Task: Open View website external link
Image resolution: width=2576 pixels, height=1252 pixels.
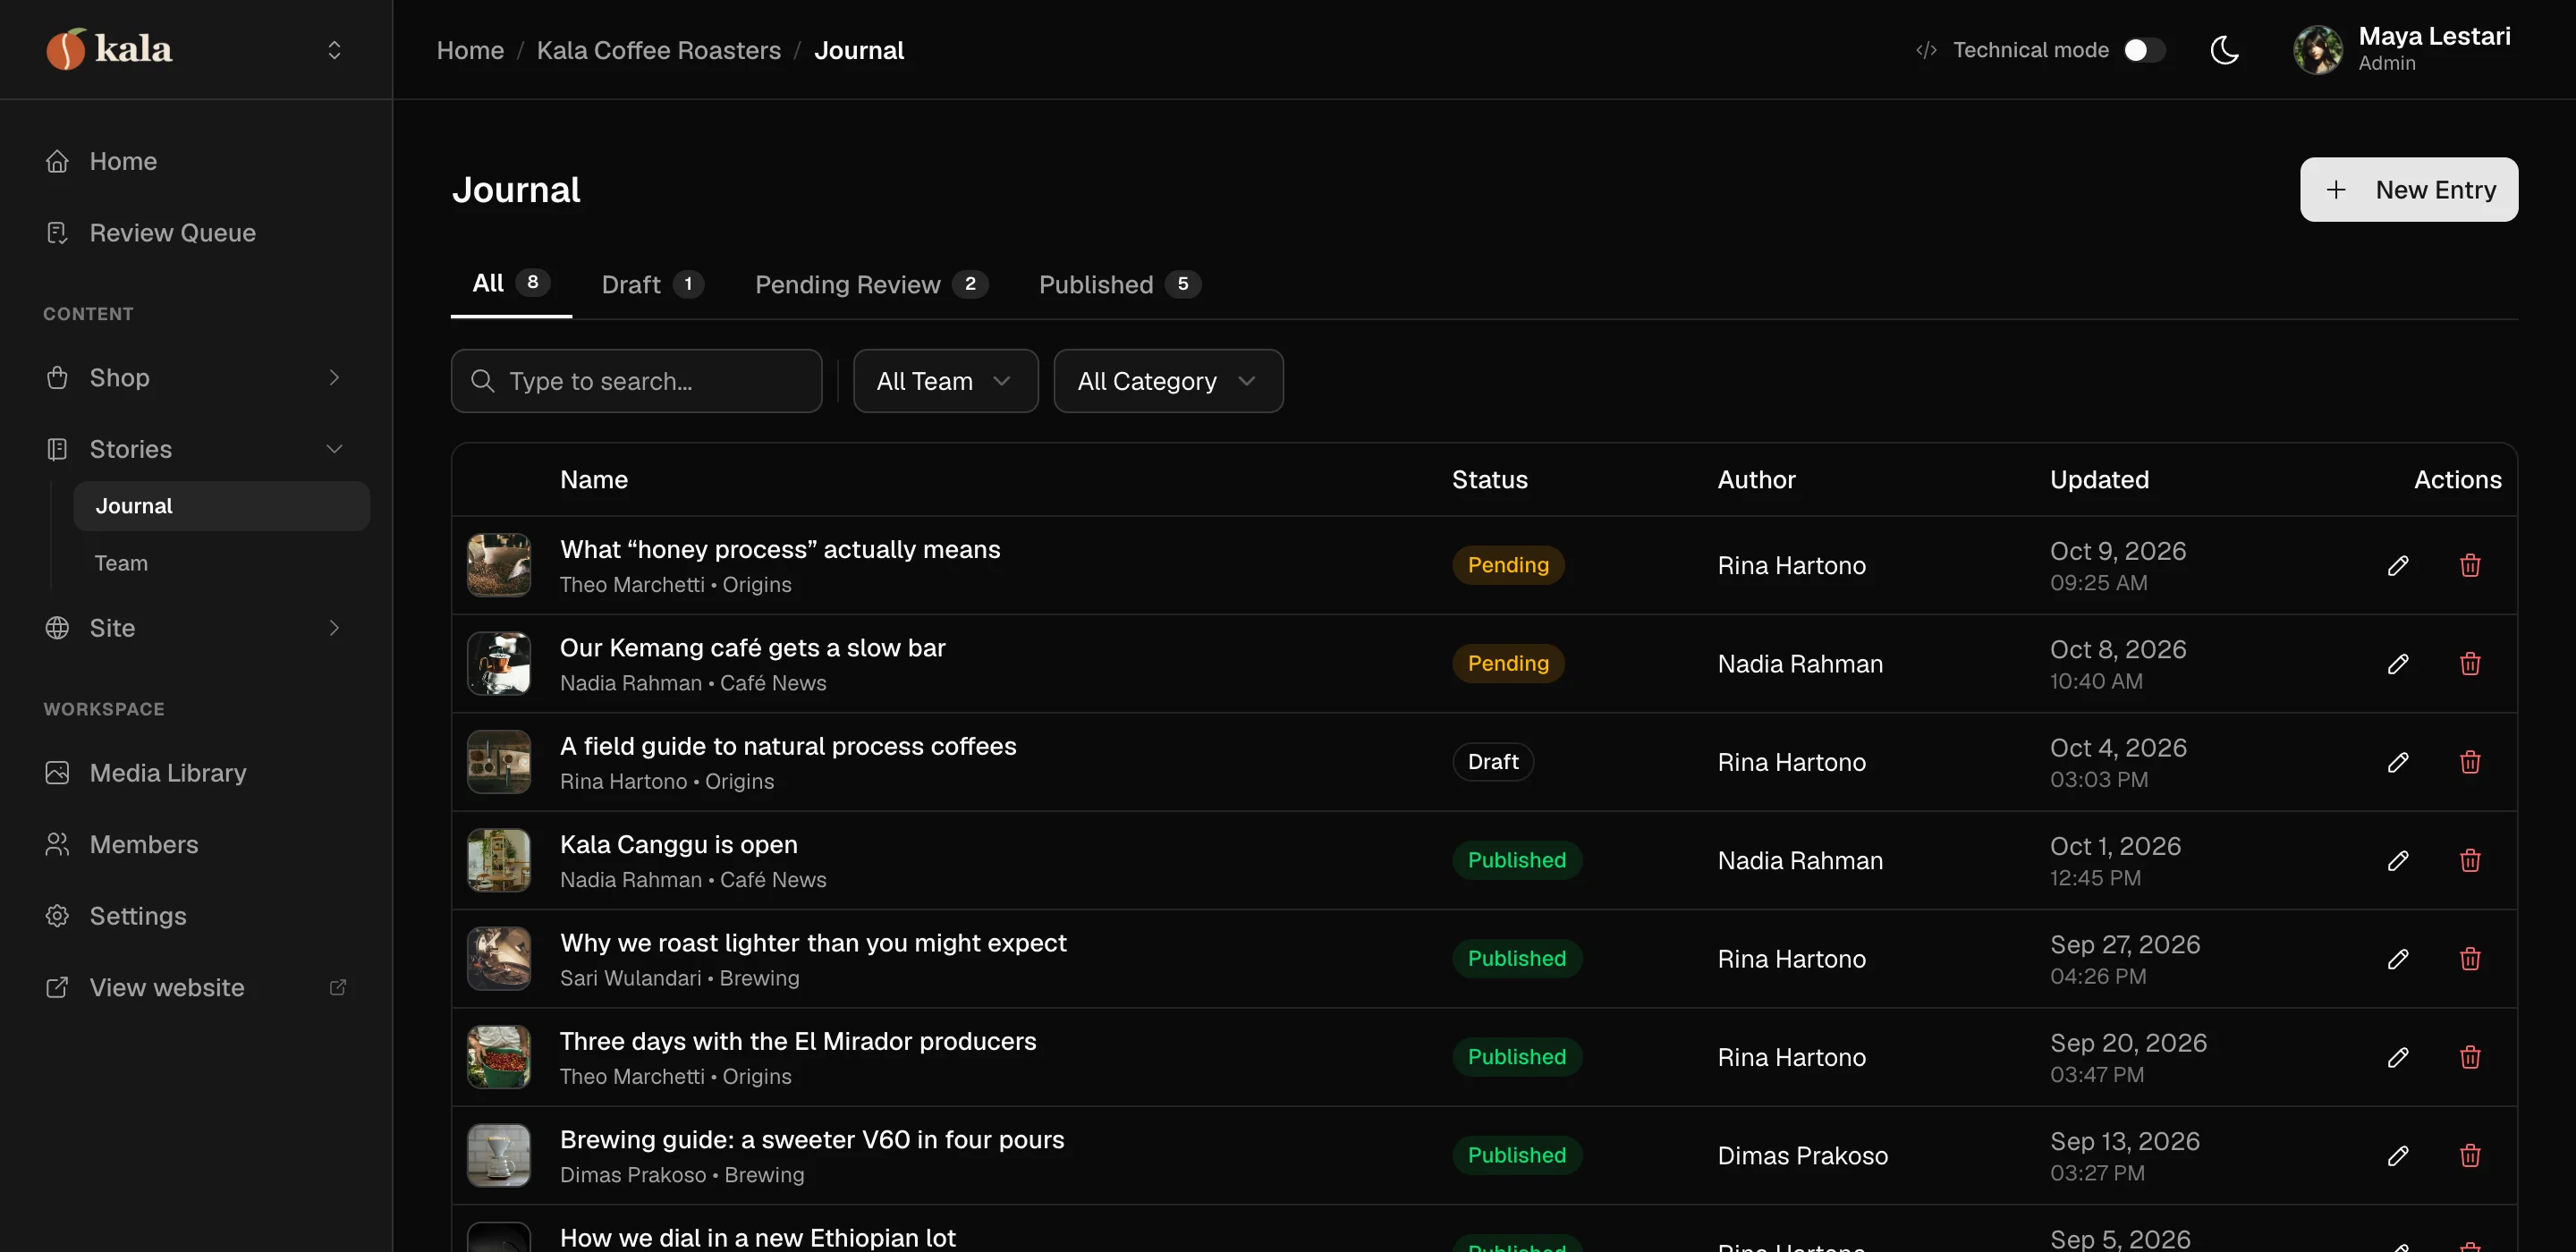Action: (196, 988)
